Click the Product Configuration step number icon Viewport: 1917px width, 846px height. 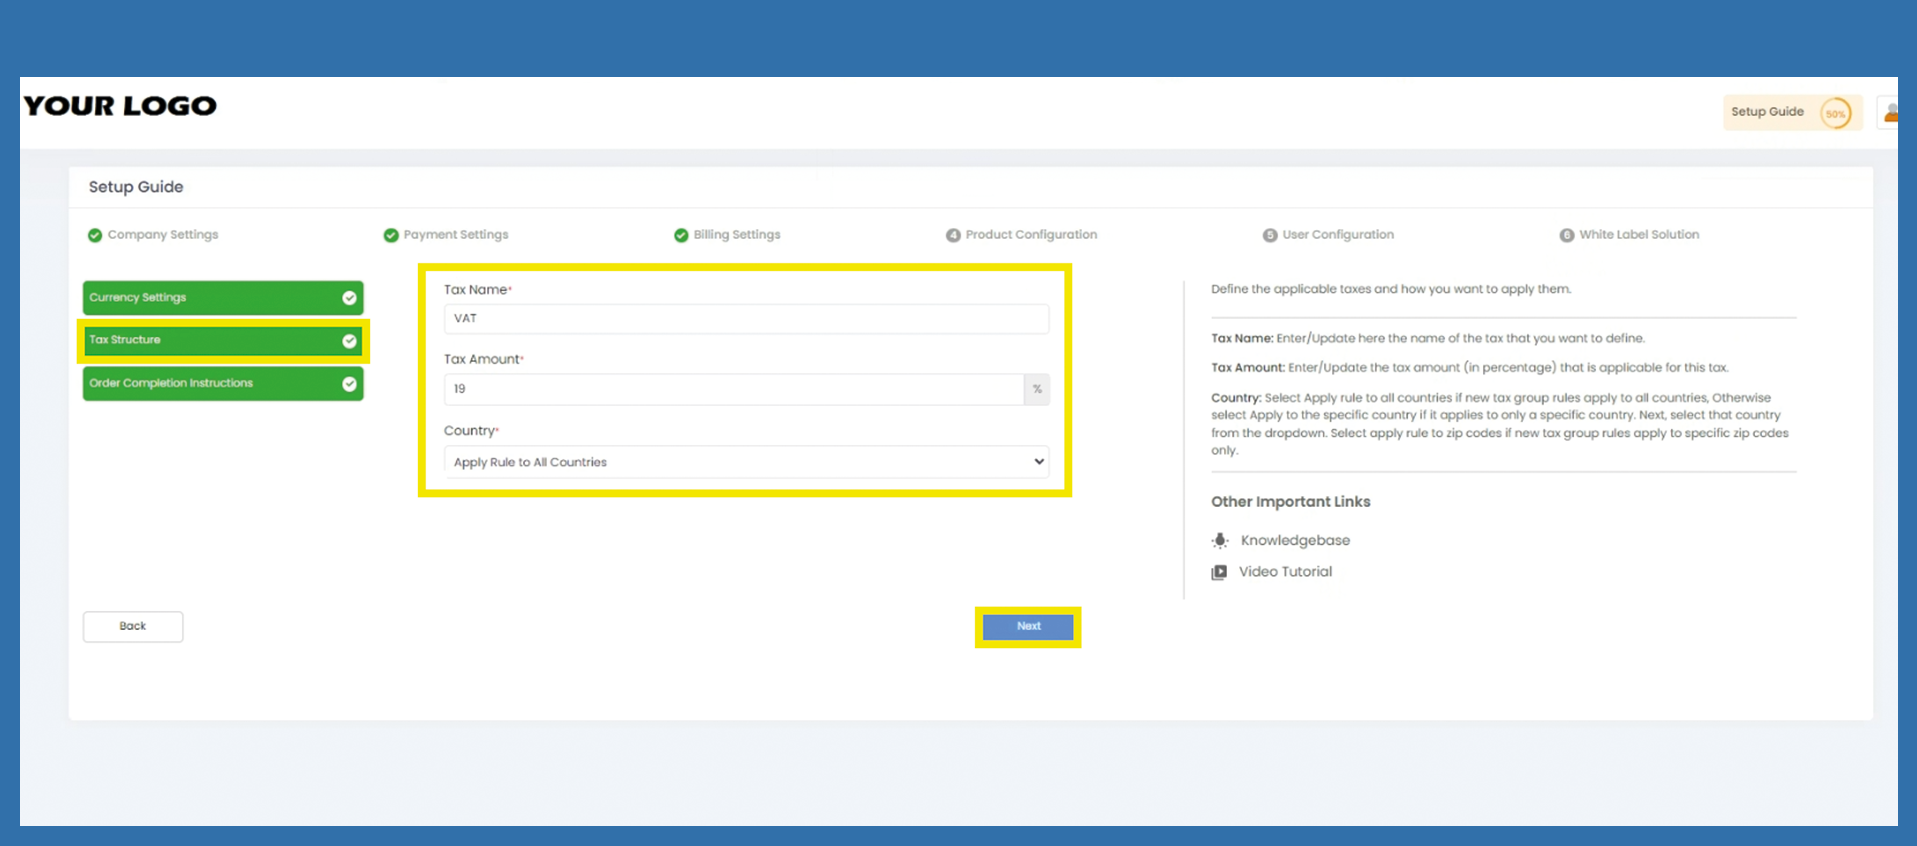[953, 235]
